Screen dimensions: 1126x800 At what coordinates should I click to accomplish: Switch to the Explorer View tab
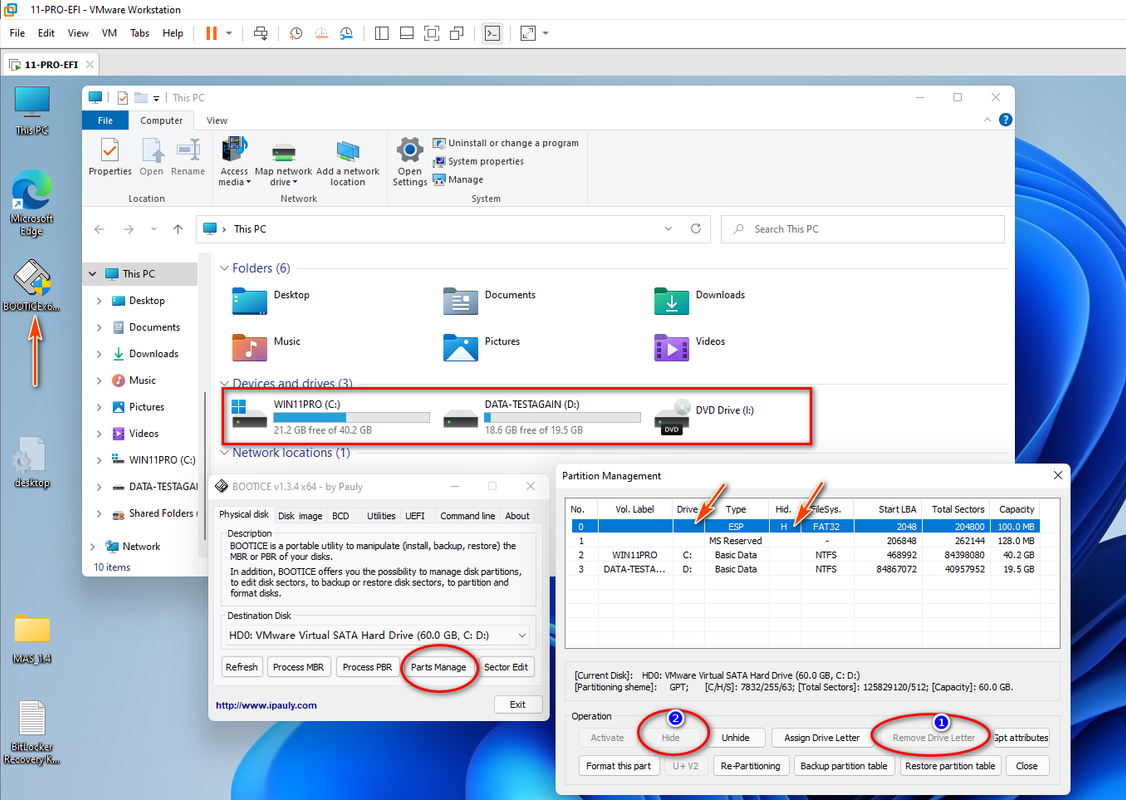[217, 121]
